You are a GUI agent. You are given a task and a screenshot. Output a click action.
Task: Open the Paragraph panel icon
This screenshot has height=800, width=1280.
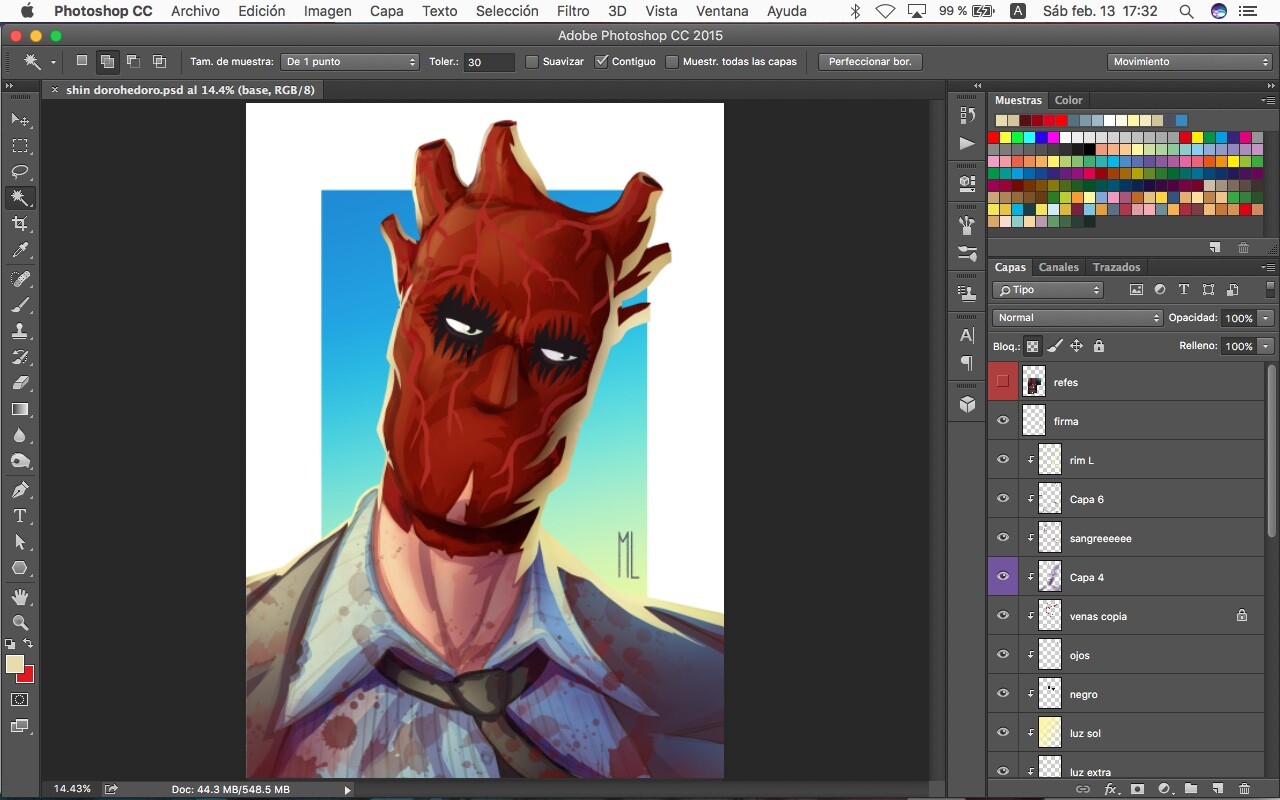(x=967, y=363)
